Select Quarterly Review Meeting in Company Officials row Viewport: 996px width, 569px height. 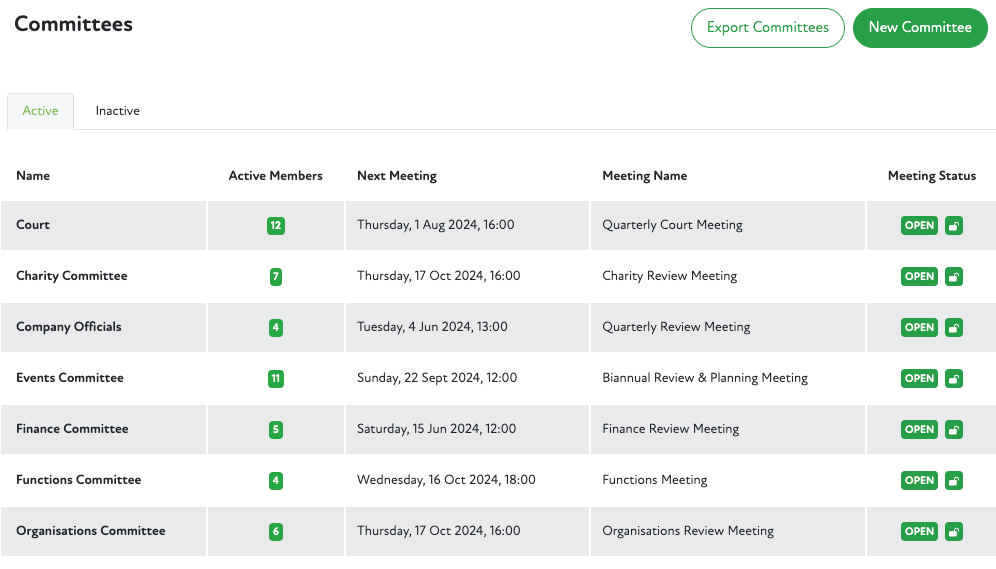pyautogui.click(x=676, y=327)
